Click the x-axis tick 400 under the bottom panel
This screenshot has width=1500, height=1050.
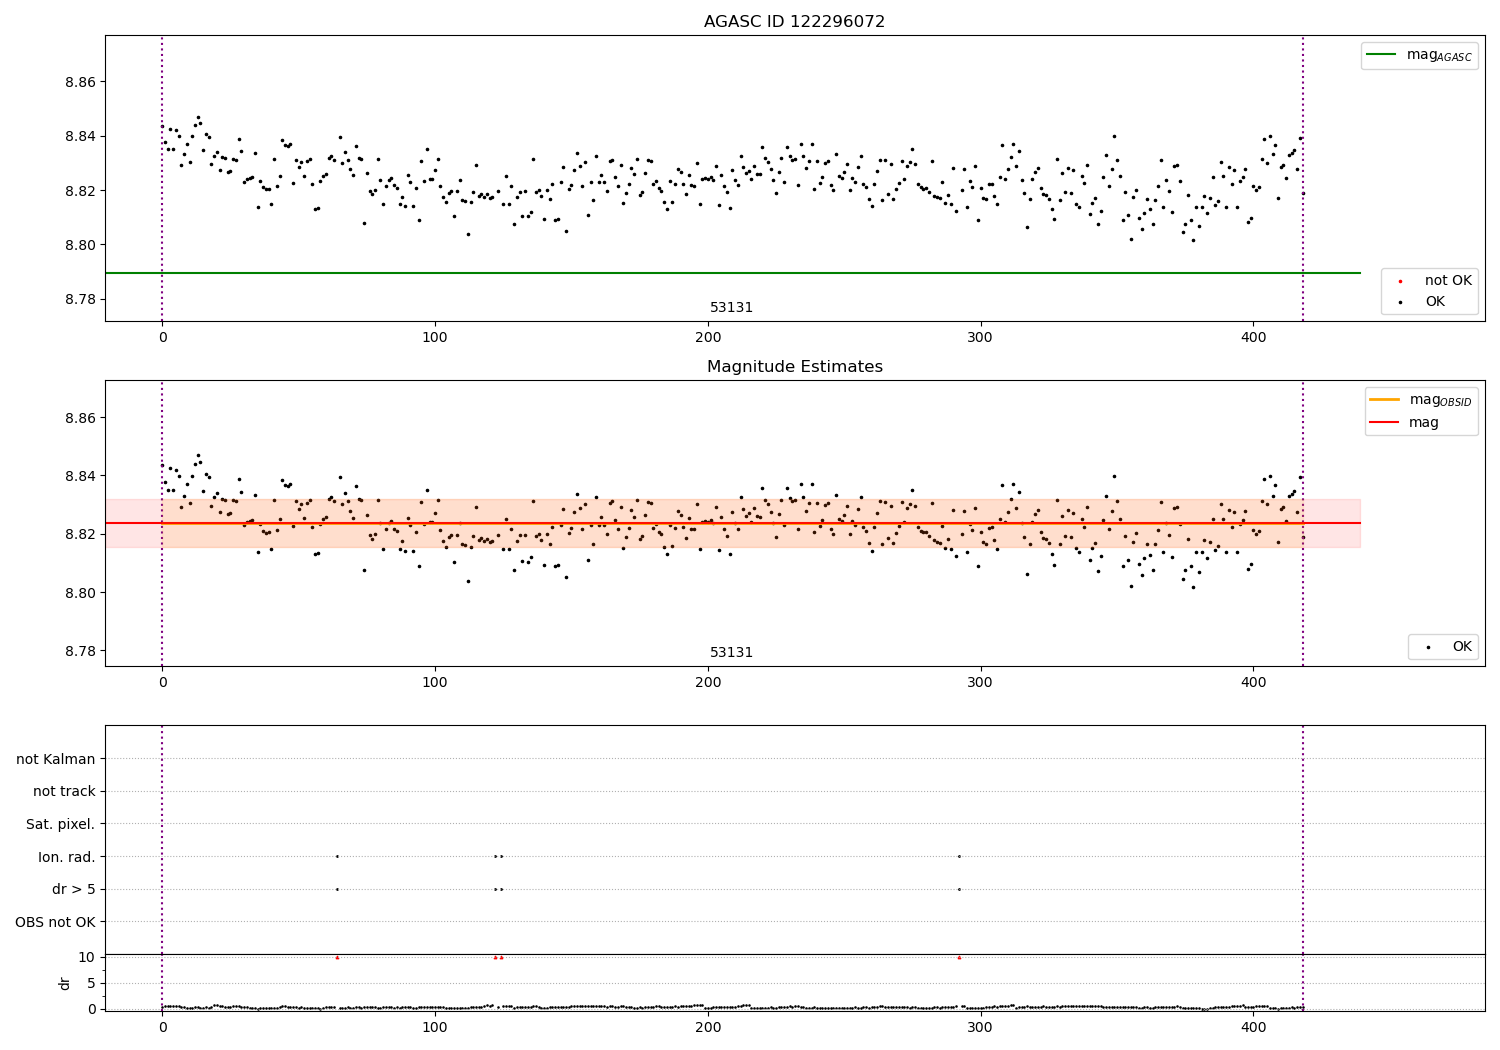tap(1254, 1027)
